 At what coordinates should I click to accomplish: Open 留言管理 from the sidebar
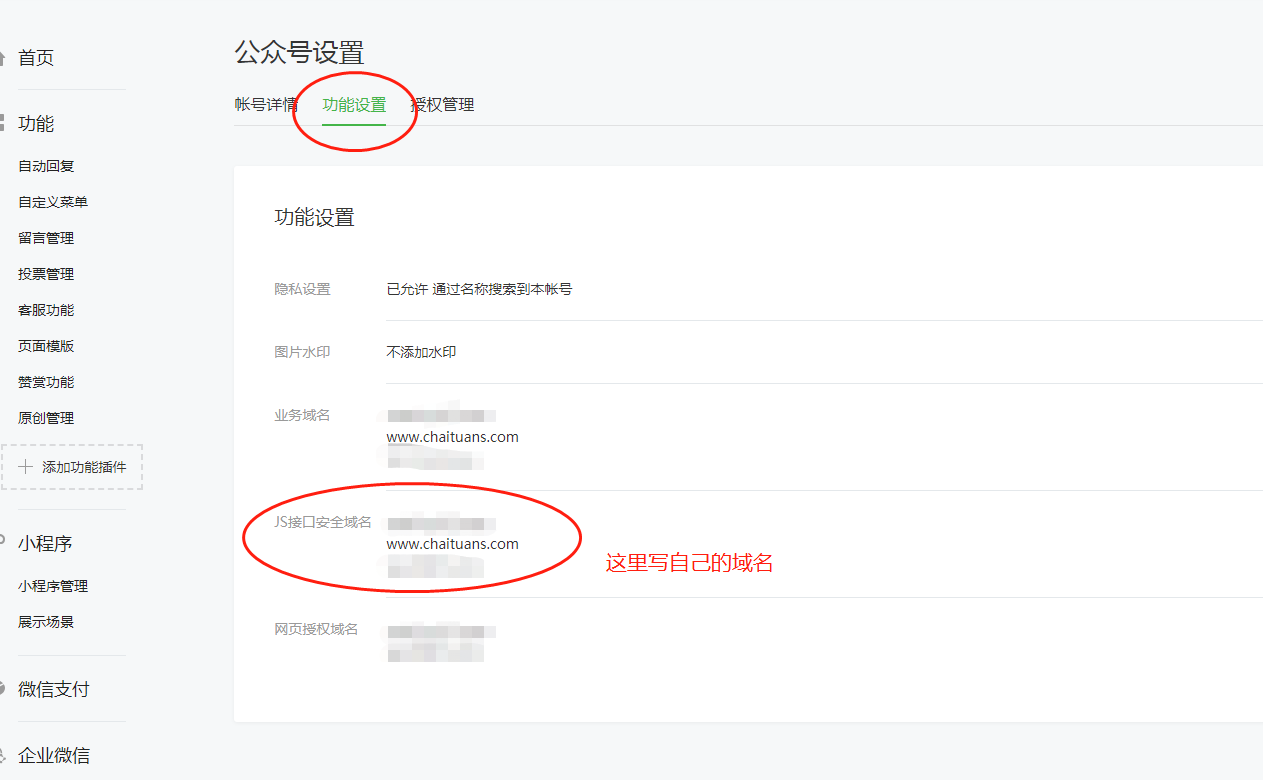click(x=46, y=238)
